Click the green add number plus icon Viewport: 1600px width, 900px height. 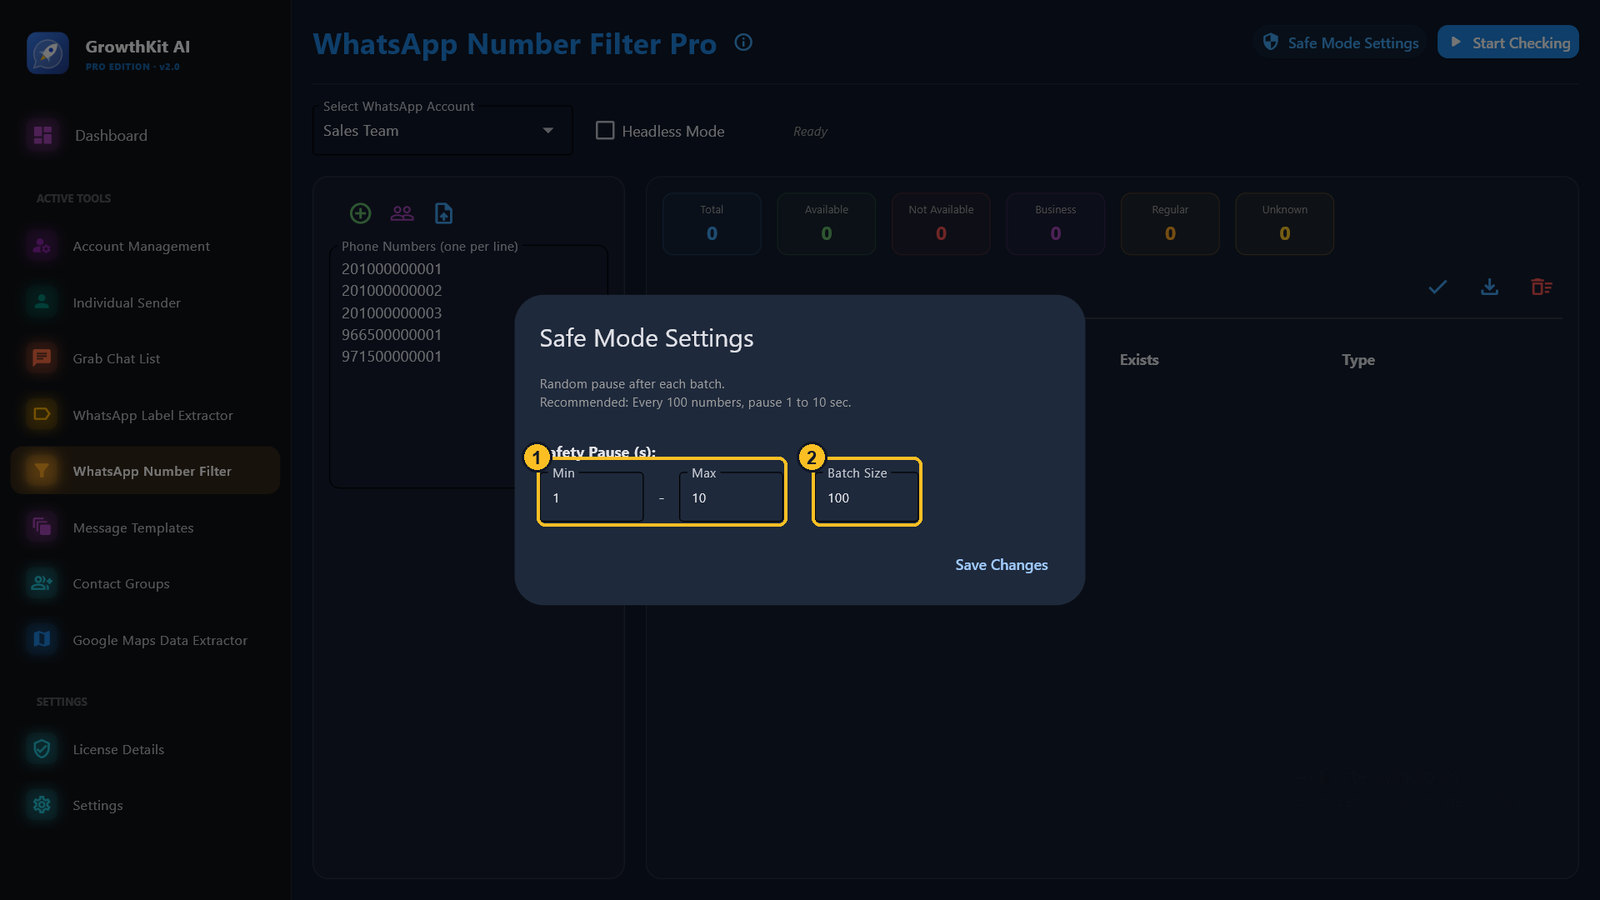click(x=361, y=213)
